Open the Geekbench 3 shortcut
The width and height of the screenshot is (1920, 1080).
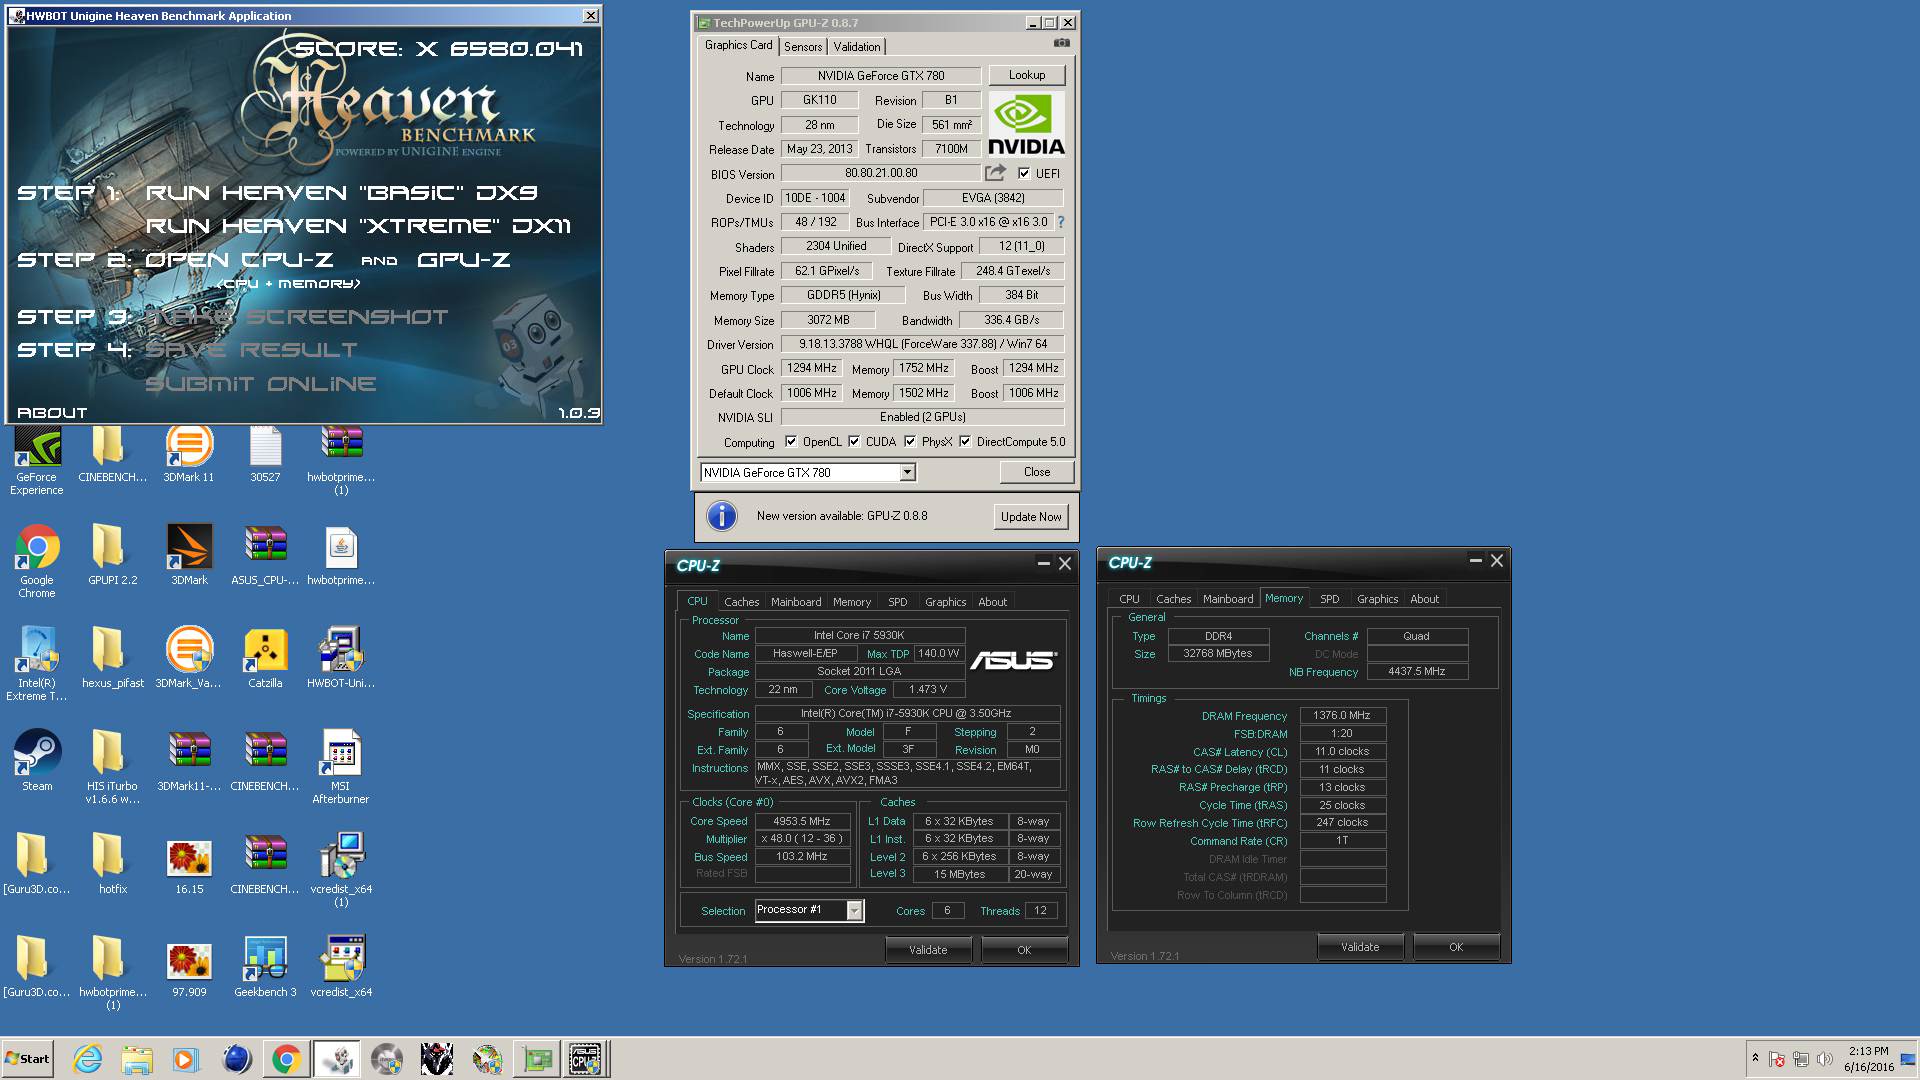pyautogui.click(x=265, y=966)
